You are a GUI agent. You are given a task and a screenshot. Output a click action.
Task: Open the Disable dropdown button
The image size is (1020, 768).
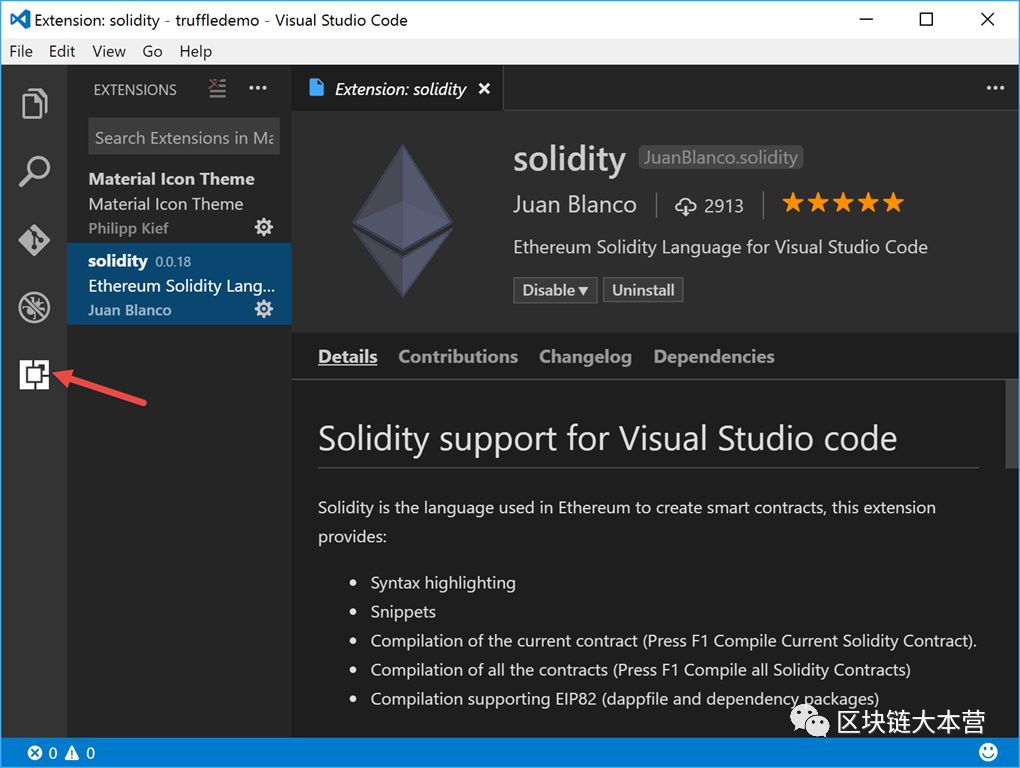[555, 290]
